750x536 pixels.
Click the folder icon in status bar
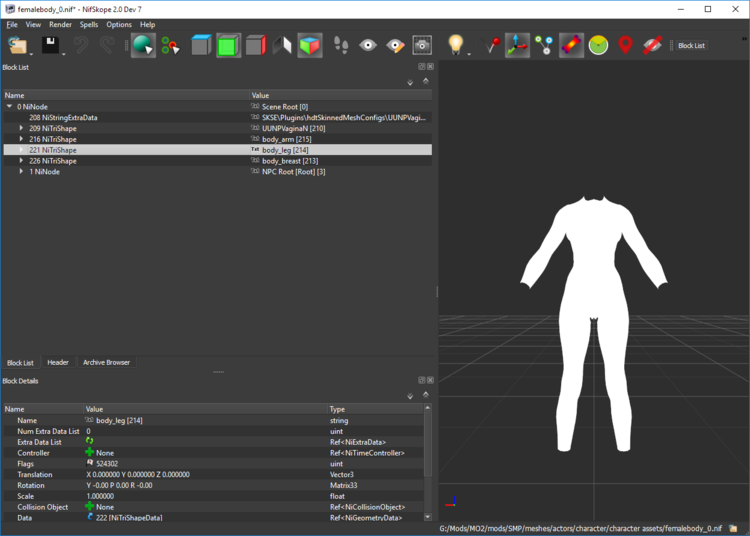[x=733, y=528]
